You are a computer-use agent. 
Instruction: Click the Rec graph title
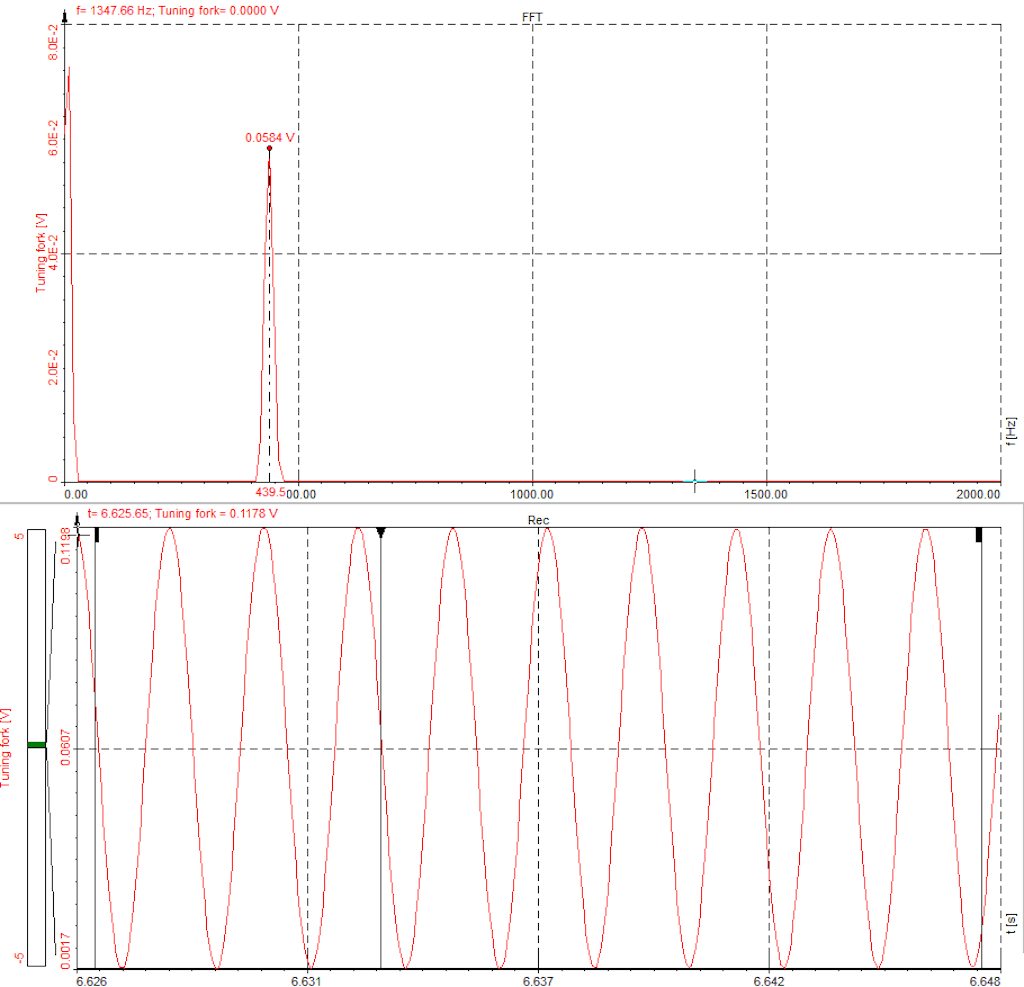tap(538, 521)
